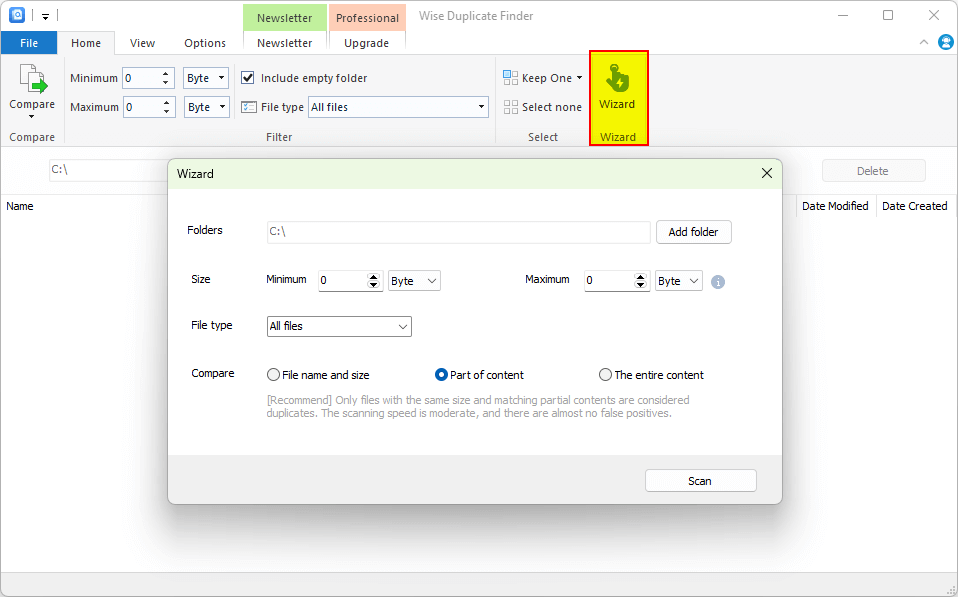Viewport: 958px width, 597px height.
Task: Select The entire content compare option
Action: pos(605,375)
